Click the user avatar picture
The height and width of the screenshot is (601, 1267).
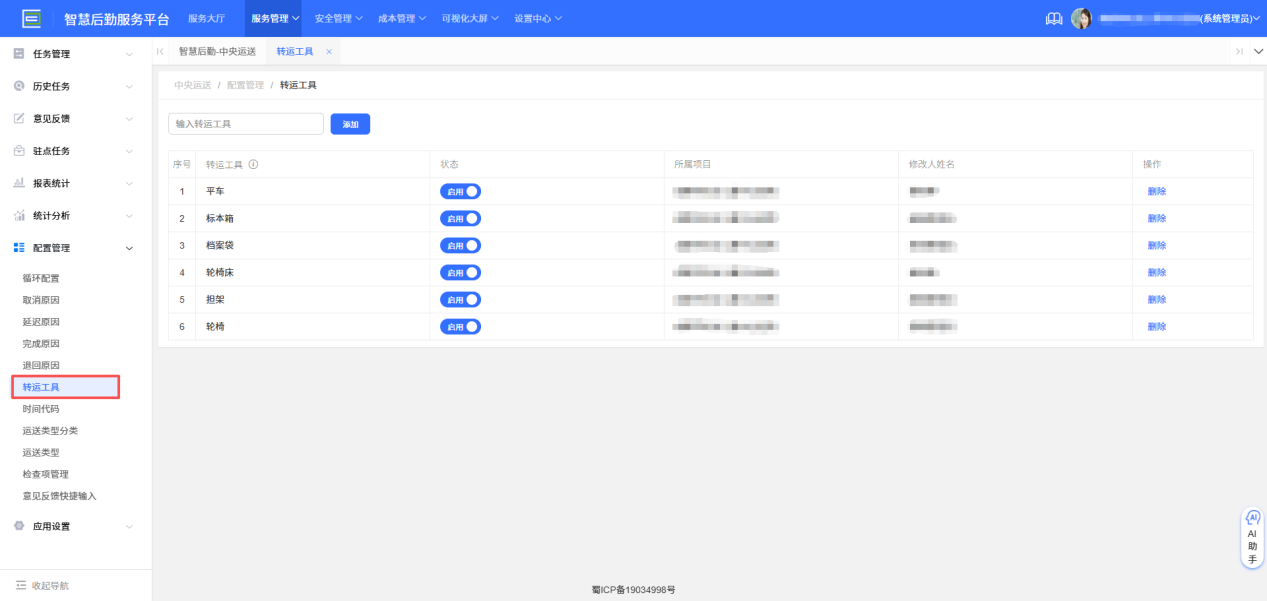click(x=1081, y=19)
